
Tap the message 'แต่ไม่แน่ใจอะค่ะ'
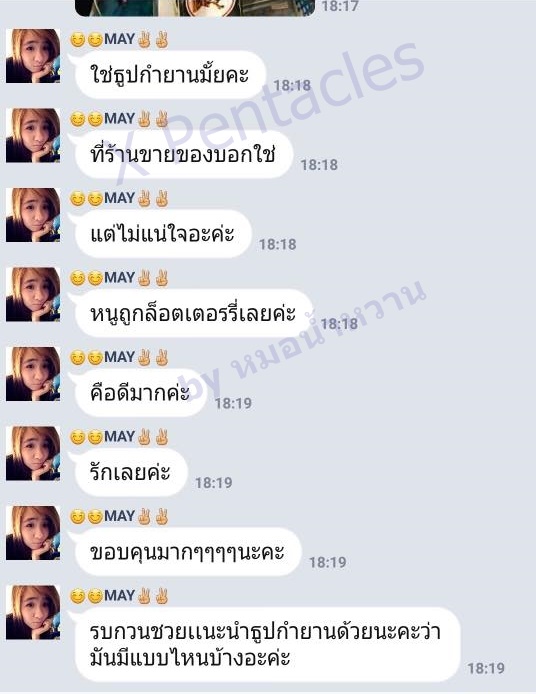[163, 234]
